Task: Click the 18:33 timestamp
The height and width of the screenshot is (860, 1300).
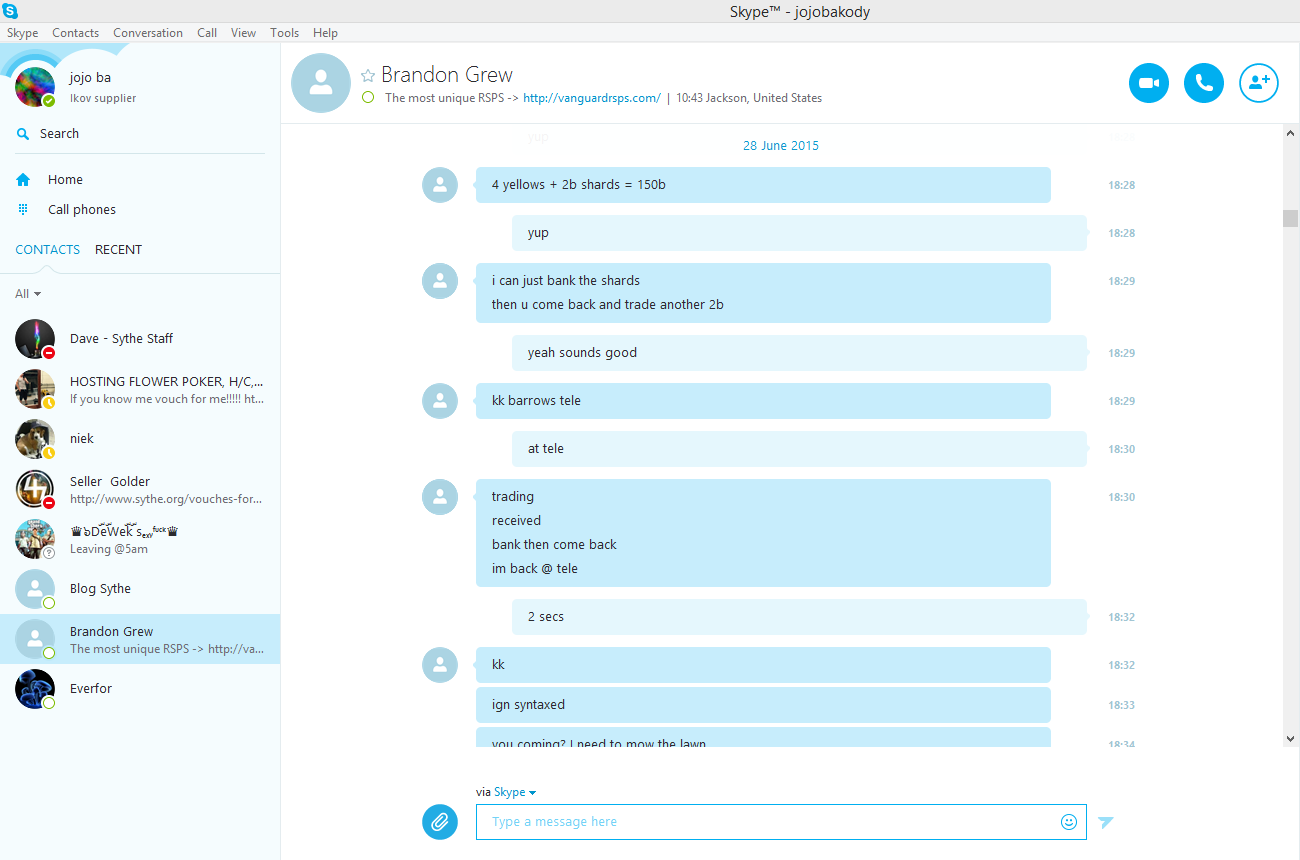Action: (x=1121, y=705)
